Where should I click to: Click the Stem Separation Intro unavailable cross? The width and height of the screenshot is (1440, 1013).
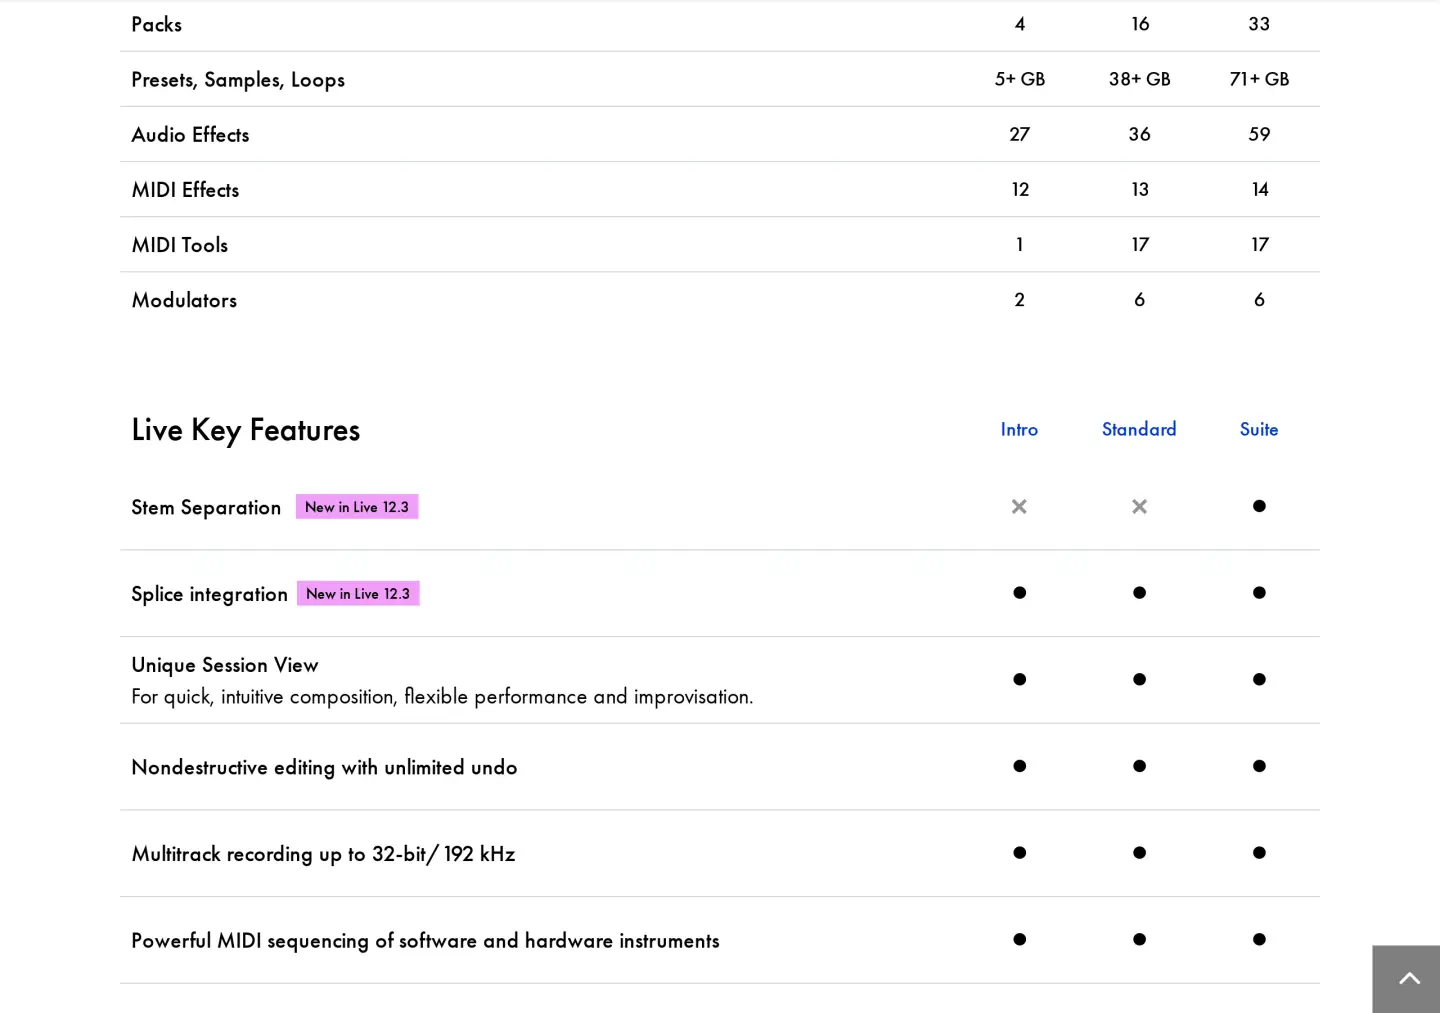click(x=1019, y=507)
